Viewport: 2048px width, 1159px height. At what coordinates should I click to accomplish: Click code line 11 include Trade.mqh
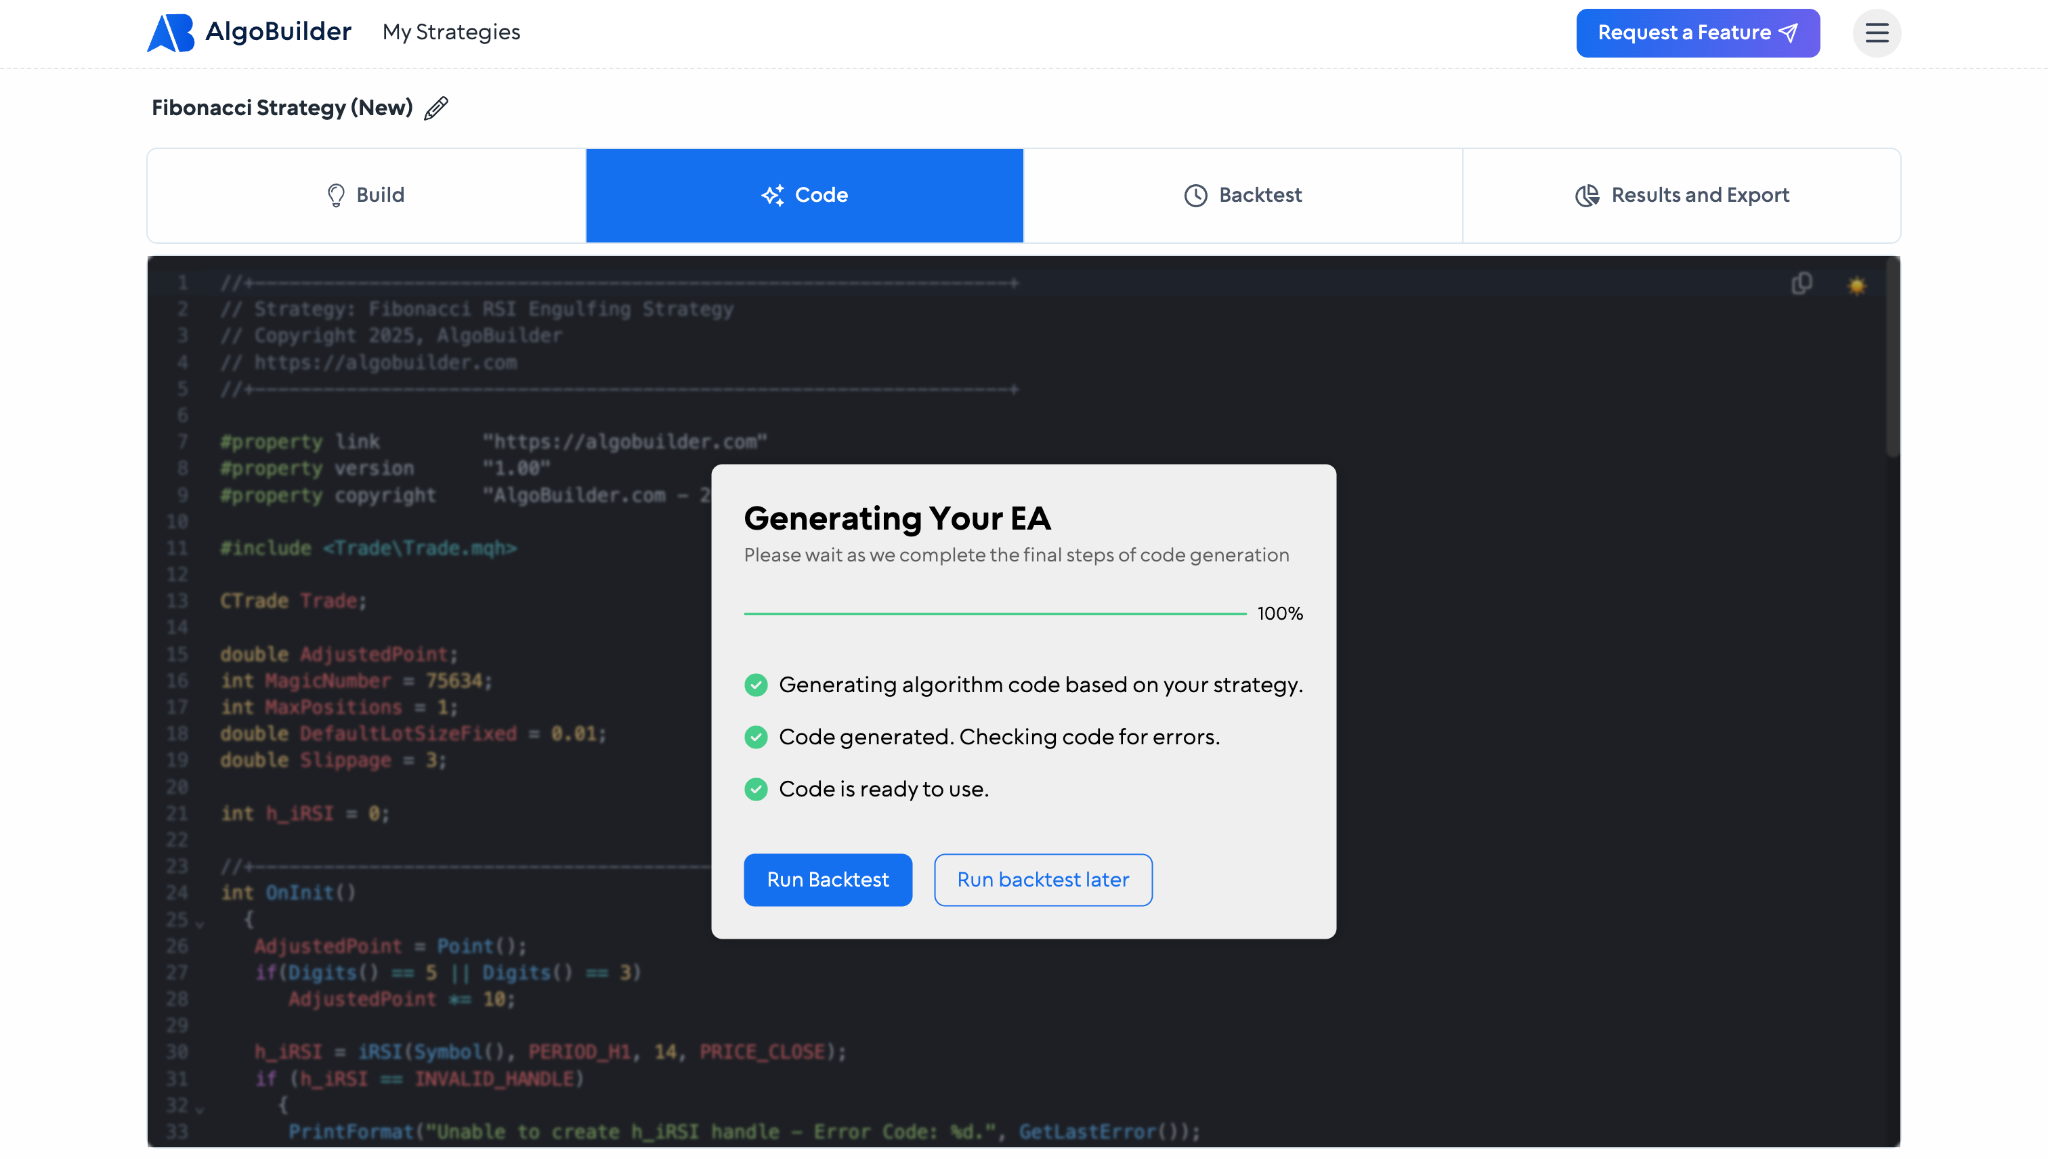point(368,548)
